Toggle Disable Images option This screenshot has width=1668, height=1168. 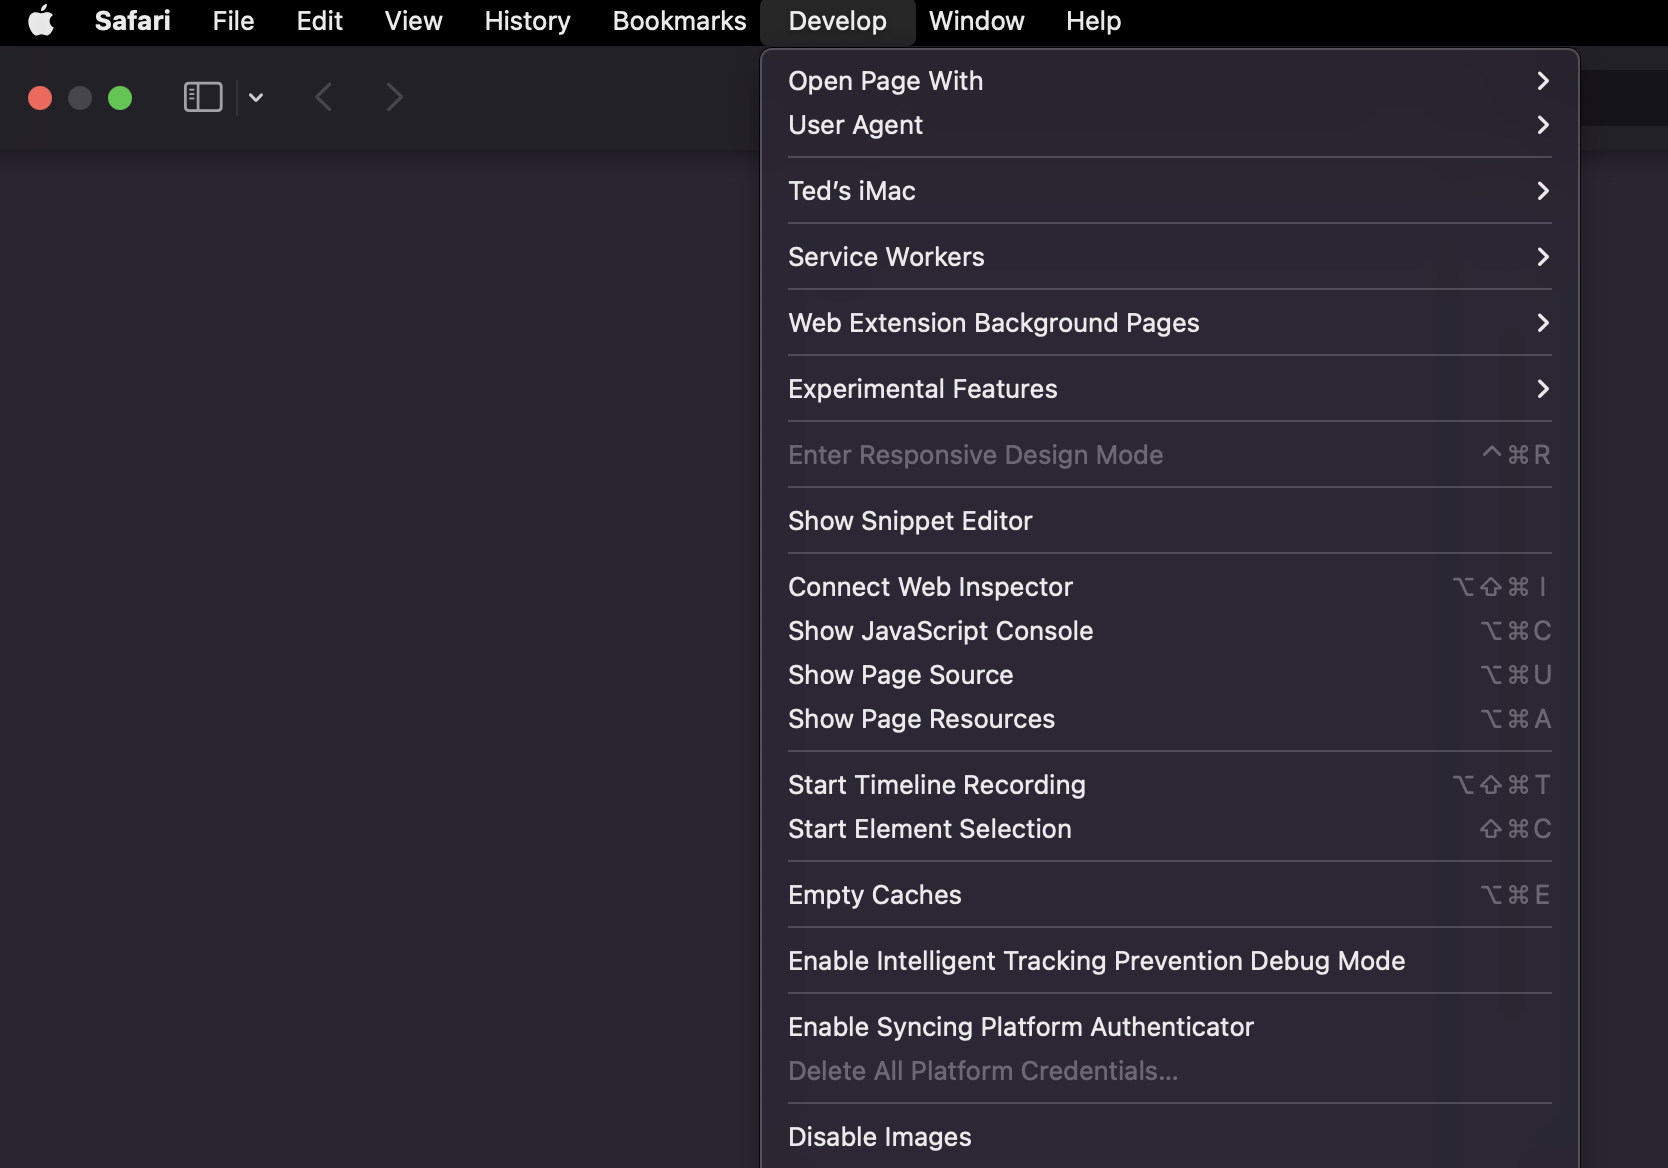point(1169,1137)
